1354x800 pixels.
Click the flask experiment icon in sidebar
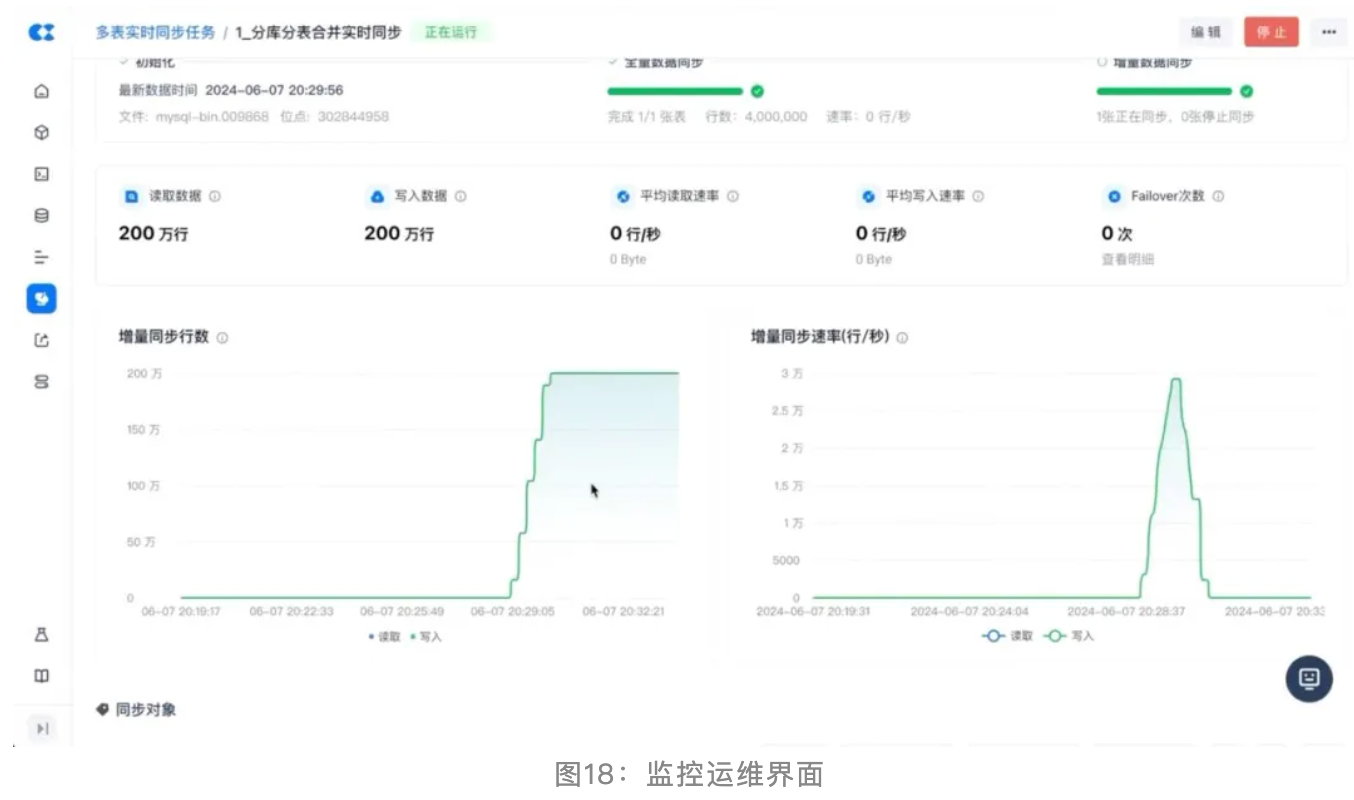click(41, 635)
